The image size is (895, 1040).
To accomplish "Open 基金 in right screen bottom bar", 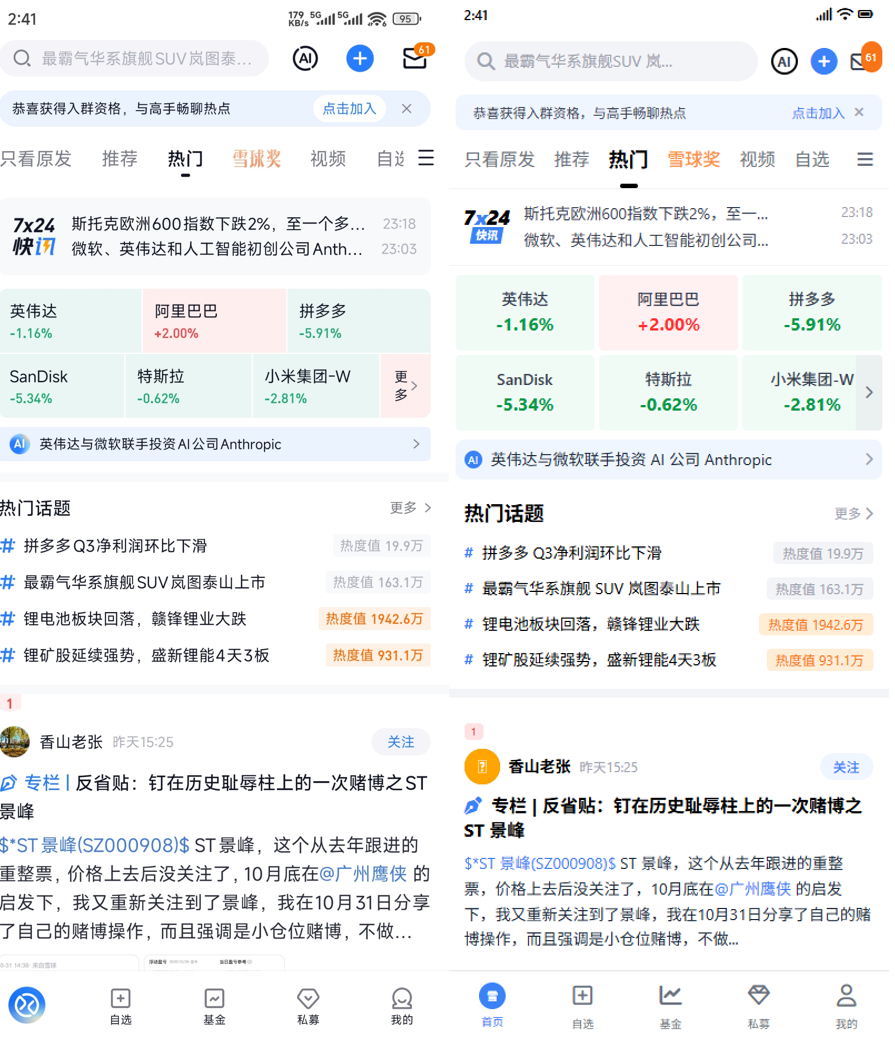I will (670, 1006).
